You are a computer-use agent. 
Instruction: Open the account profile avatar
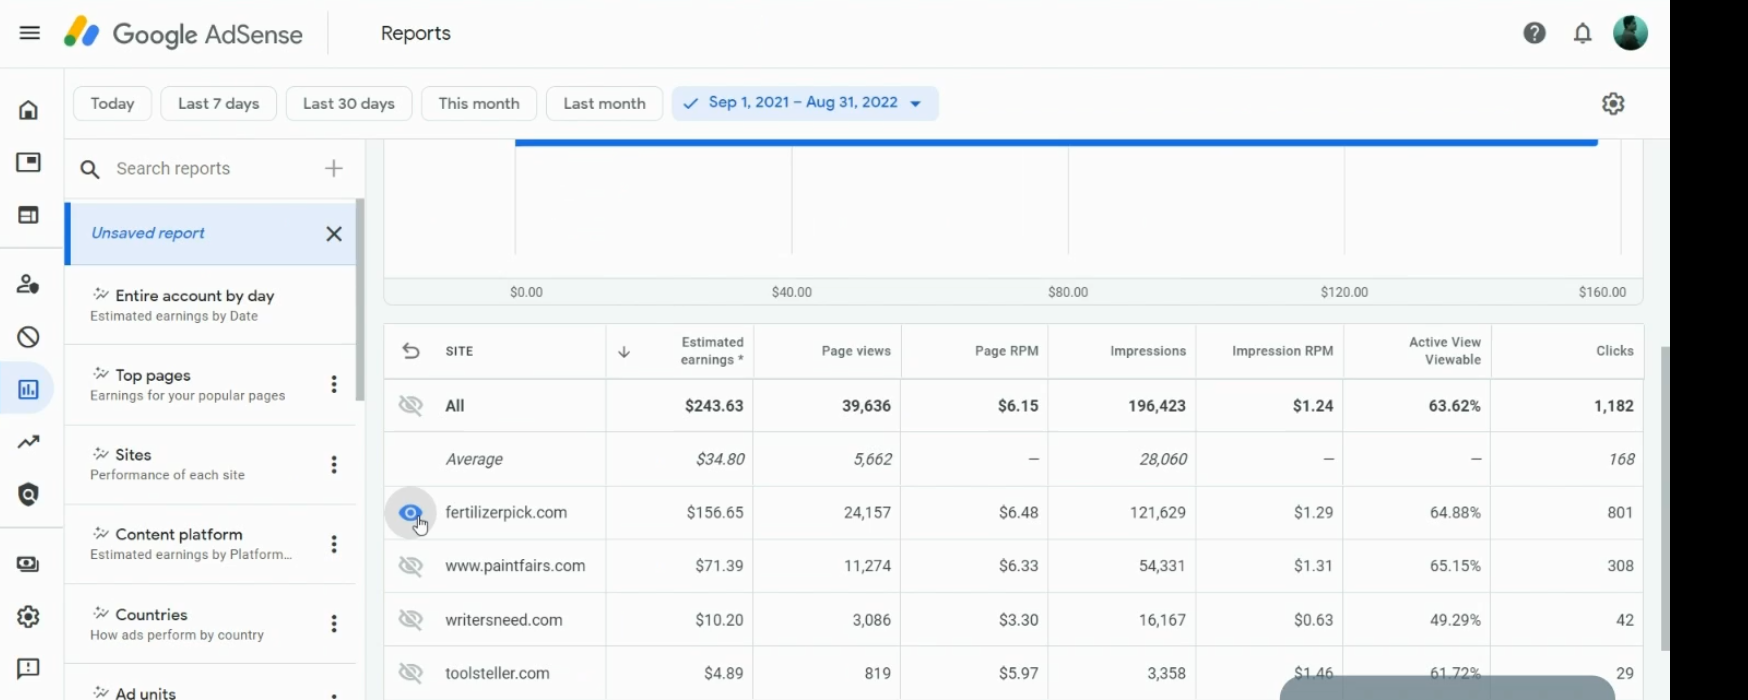pos(1630,33)
